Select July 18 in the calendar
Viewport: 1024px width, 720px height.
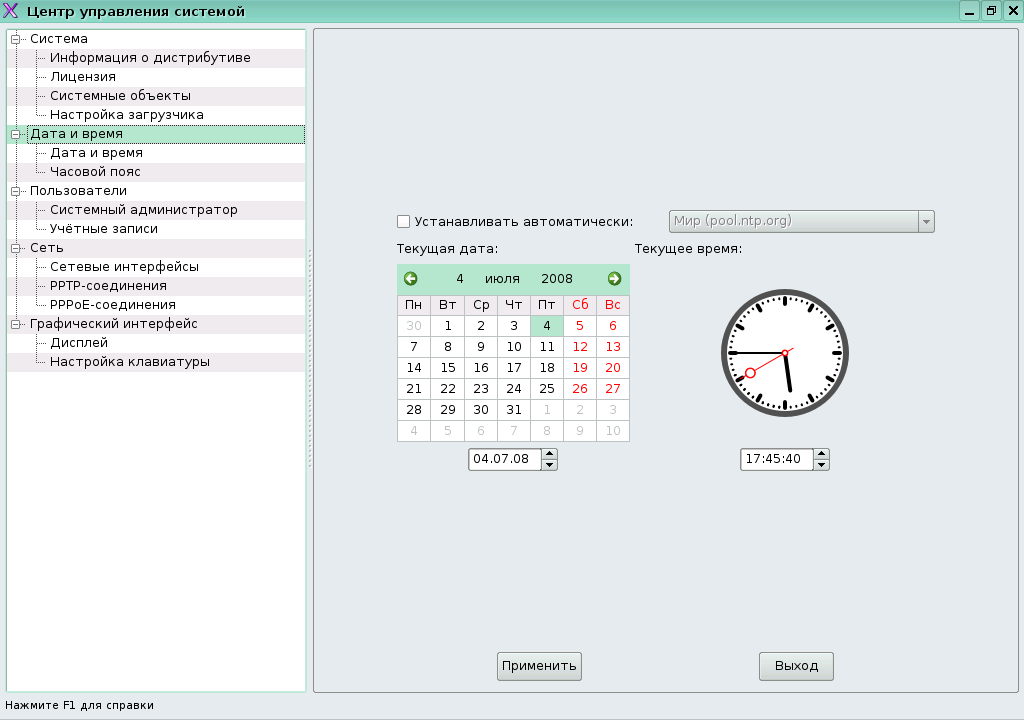click(x=546, y=367)
